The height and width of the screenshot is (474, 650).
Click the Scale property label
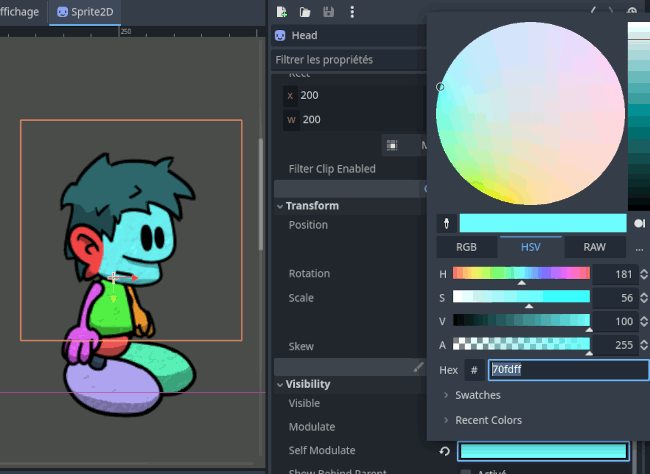pos(301,298)
